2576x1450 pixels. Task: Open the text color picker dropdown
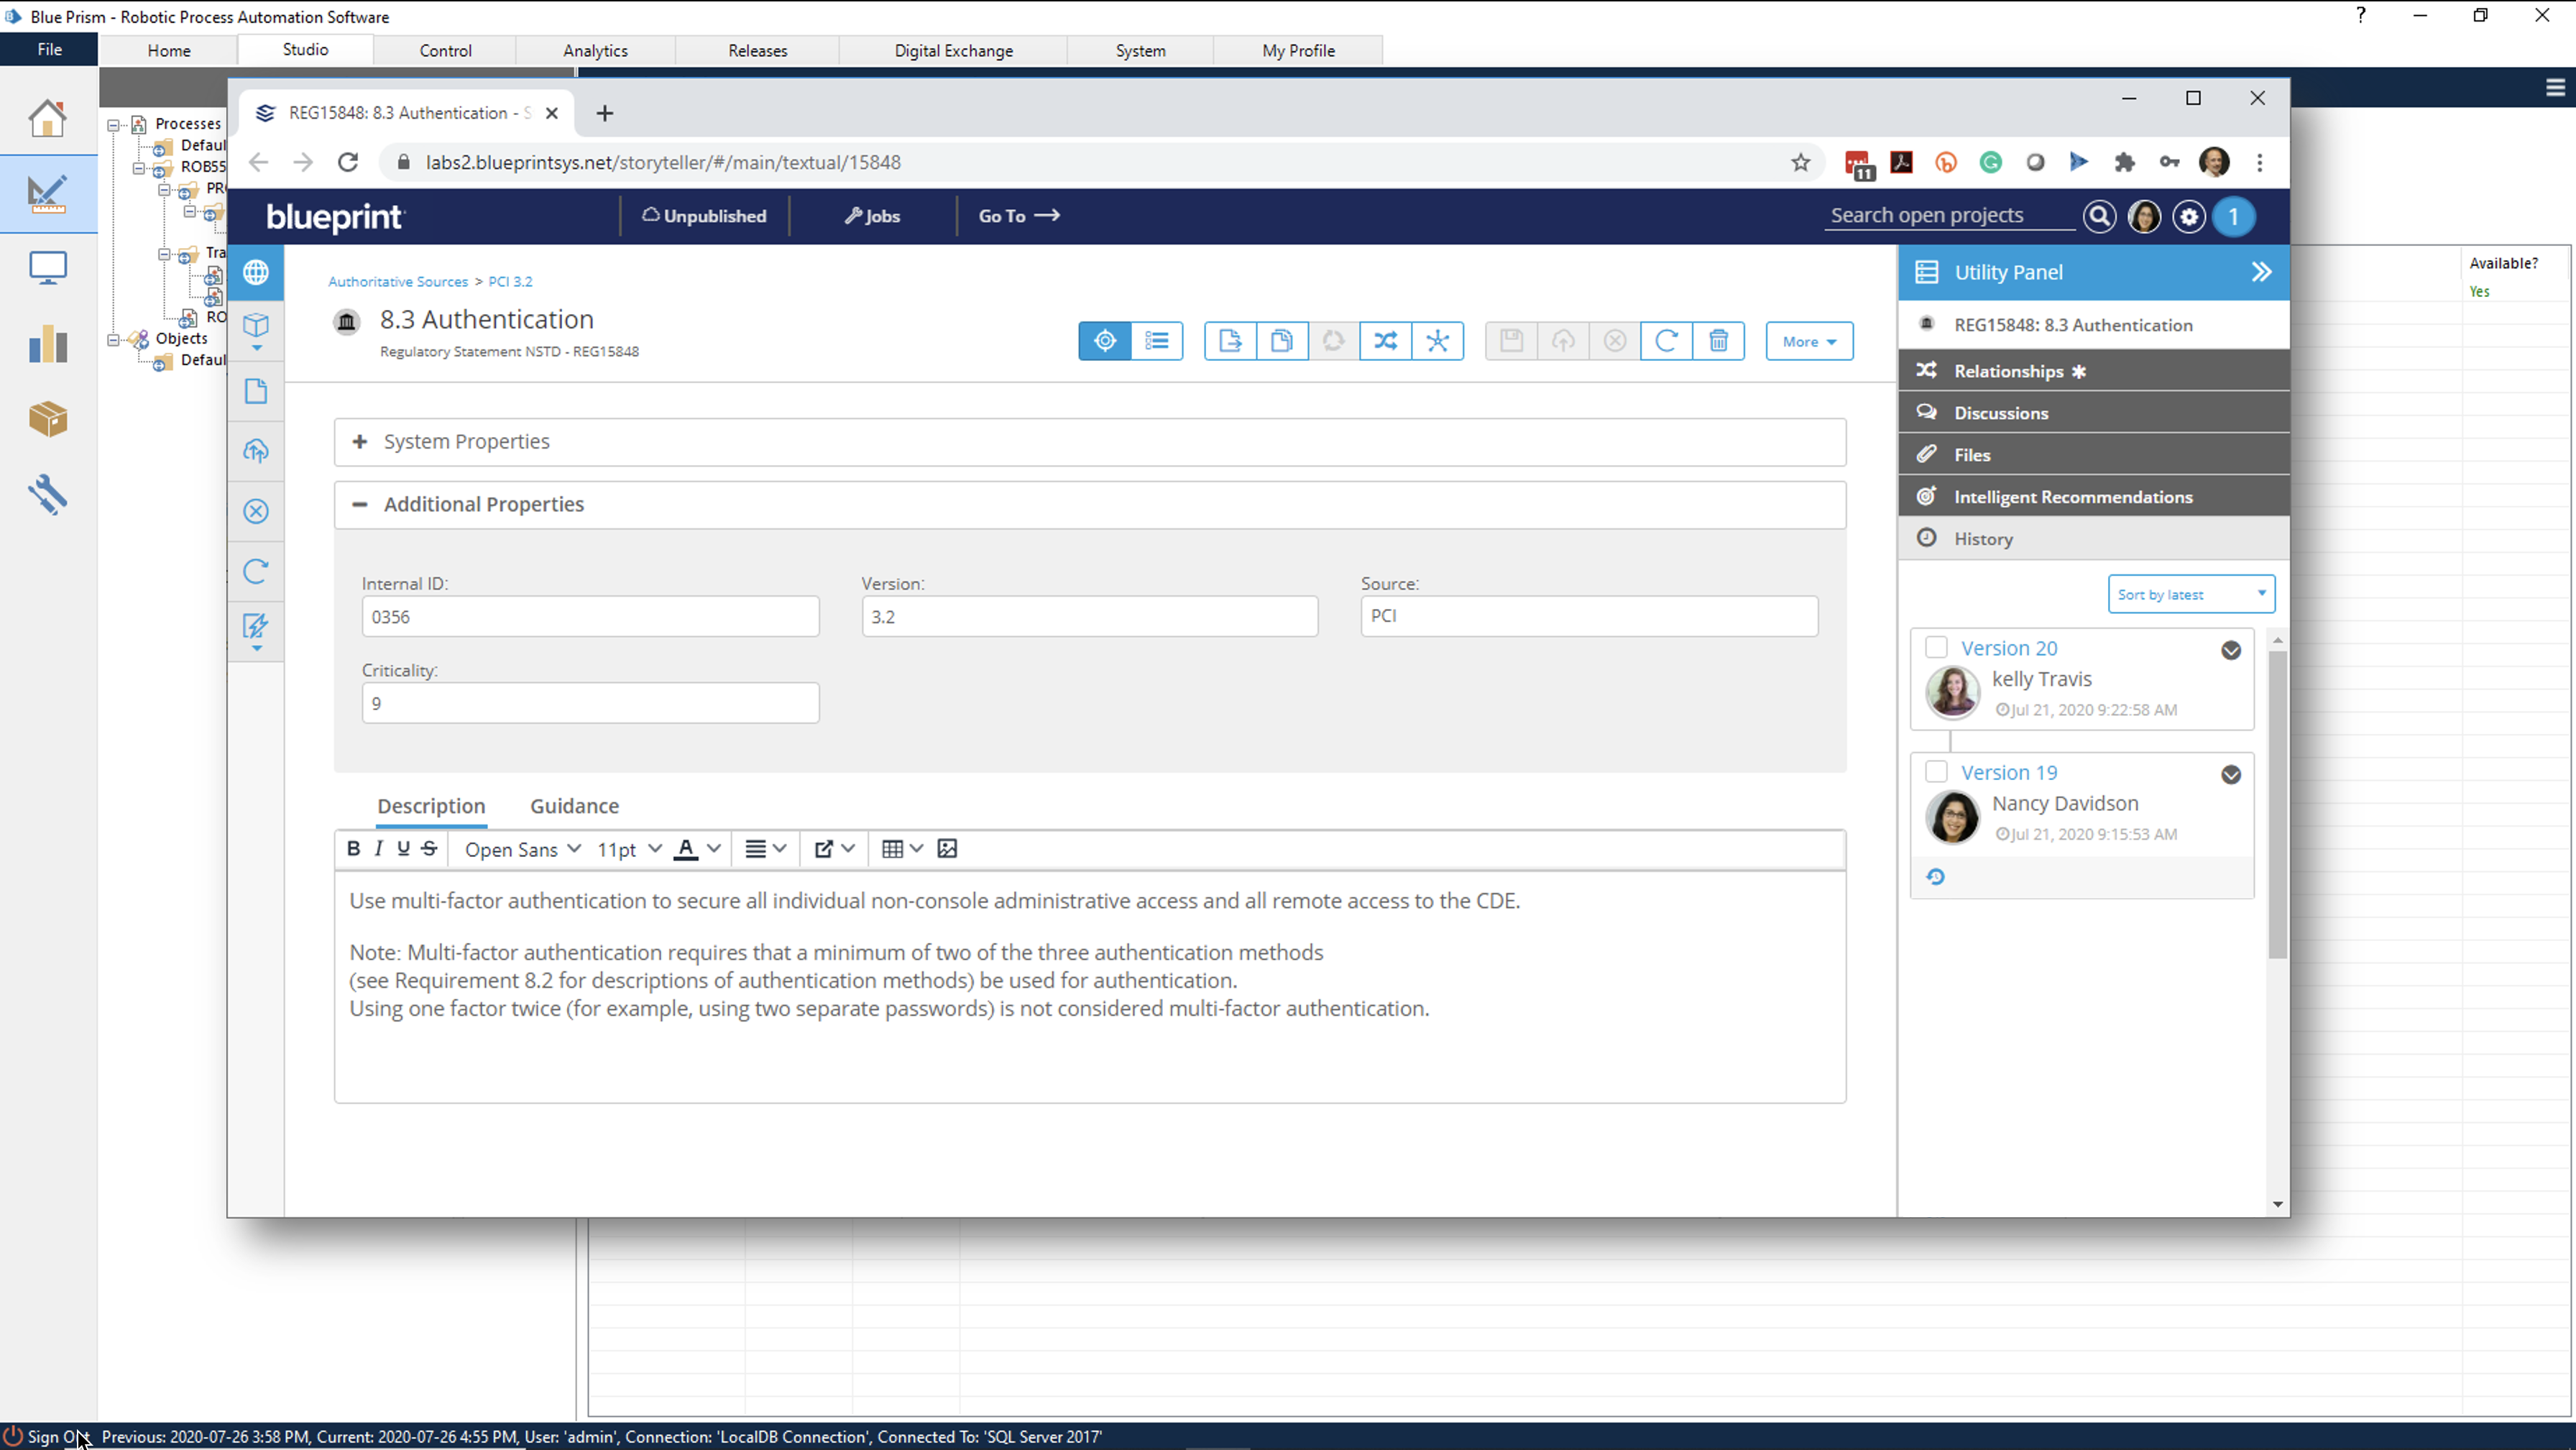click(714, 849)
